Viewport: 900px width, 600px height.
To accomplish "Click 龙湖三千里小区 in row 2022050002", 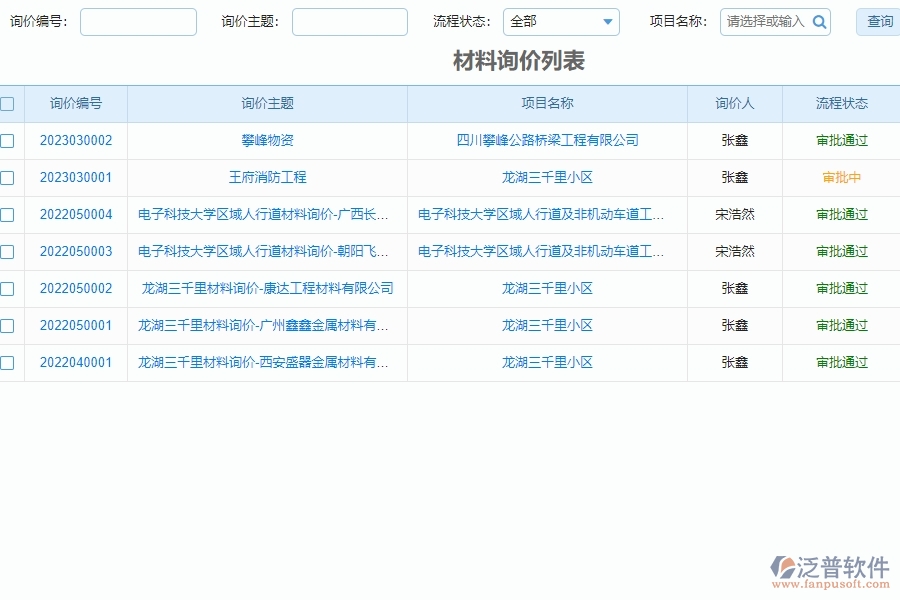I will 546,288.
